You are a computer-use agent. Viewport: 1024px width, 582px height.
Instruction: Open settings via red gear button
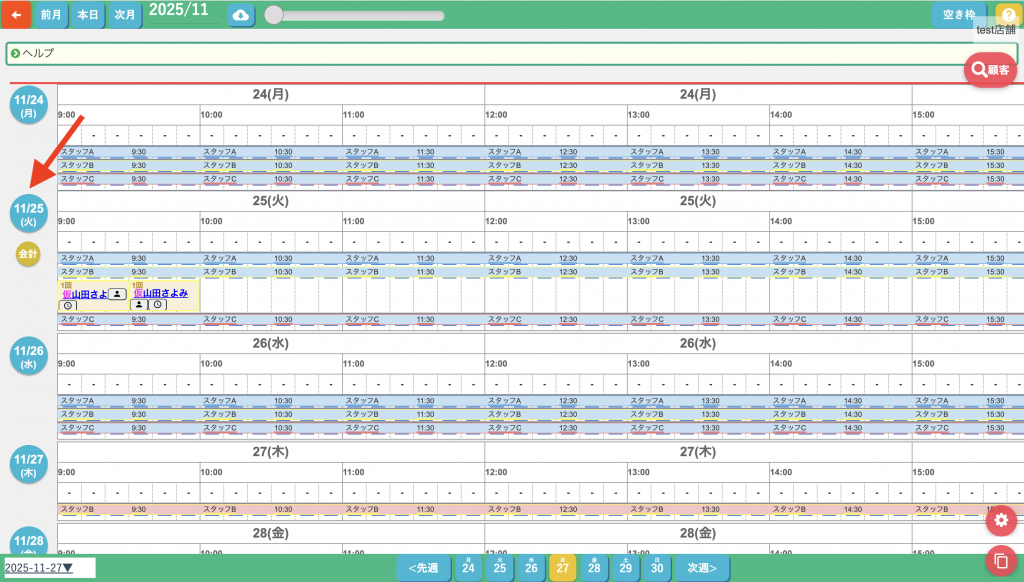point(1001,520)
